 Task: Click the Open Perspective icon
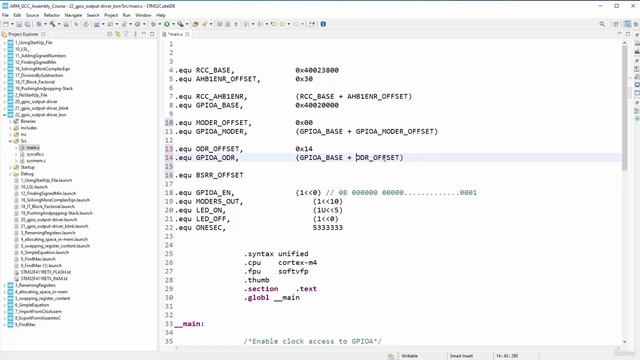616,24
